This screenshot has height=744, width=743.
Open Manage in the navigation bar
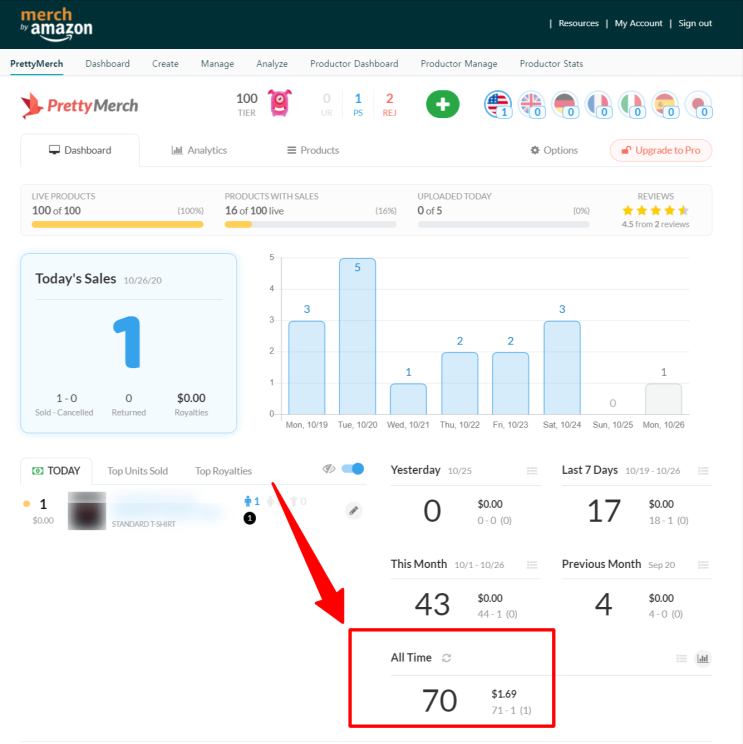tap(217, 64)
